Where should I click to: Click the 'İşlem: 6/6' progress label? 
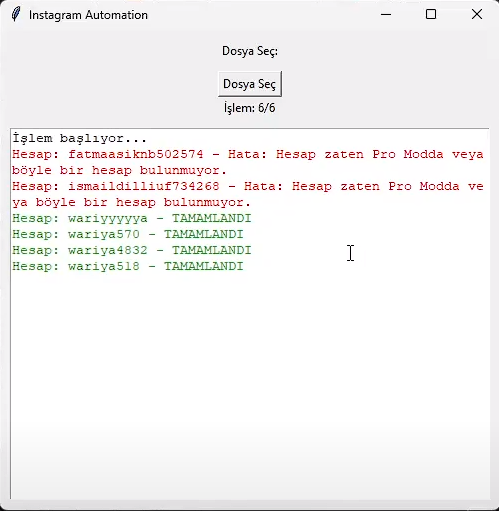(250, 108)
